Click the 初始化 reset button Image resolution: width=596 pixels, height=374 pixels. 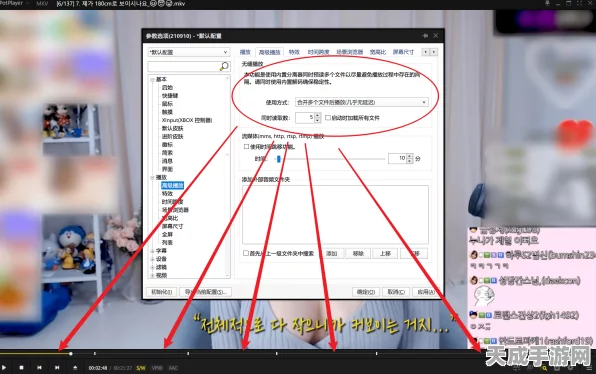click(162, 292)
